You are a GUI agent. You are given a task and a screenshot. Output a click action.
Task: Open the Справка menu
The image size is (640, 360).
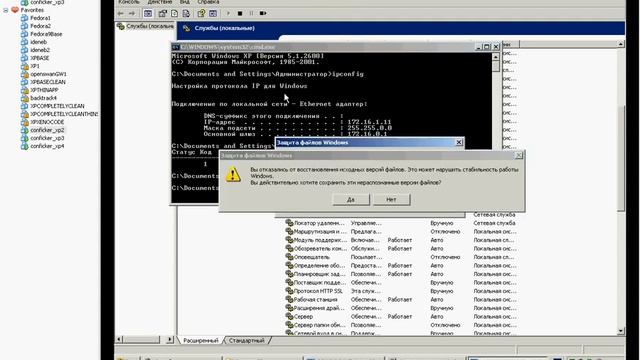coord(208,2)
